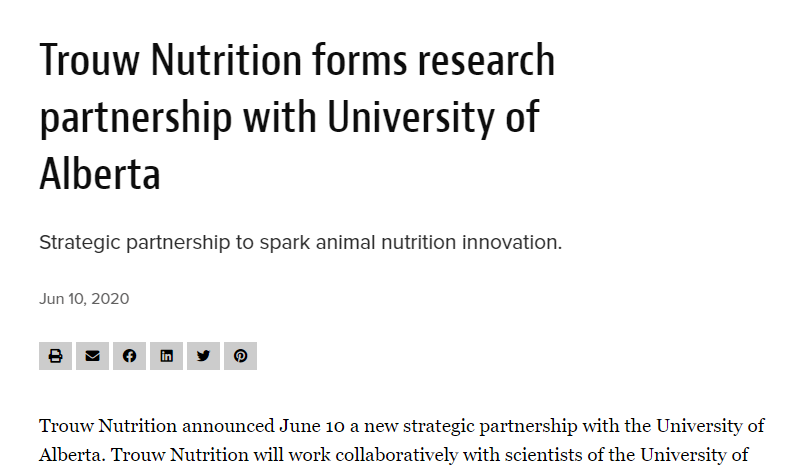Click the subtitle 'Strategic partnership to spark'
This screenshot has width=810, height=471.
(174, 242)
